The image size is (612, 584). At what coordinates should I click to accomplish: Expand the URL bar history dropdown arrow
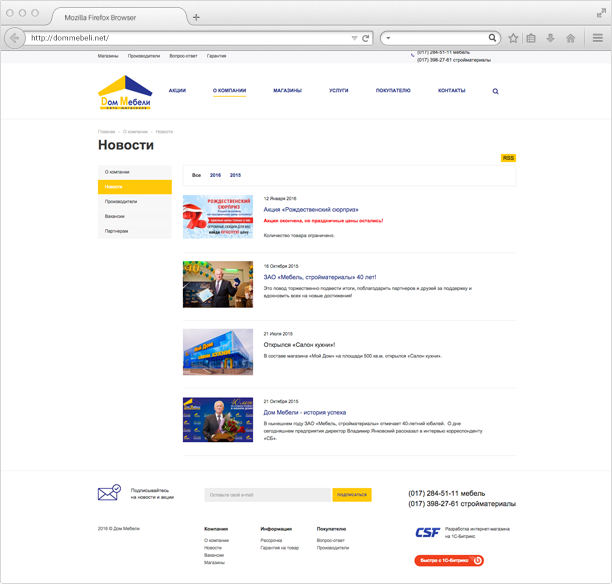coord(354,38)
